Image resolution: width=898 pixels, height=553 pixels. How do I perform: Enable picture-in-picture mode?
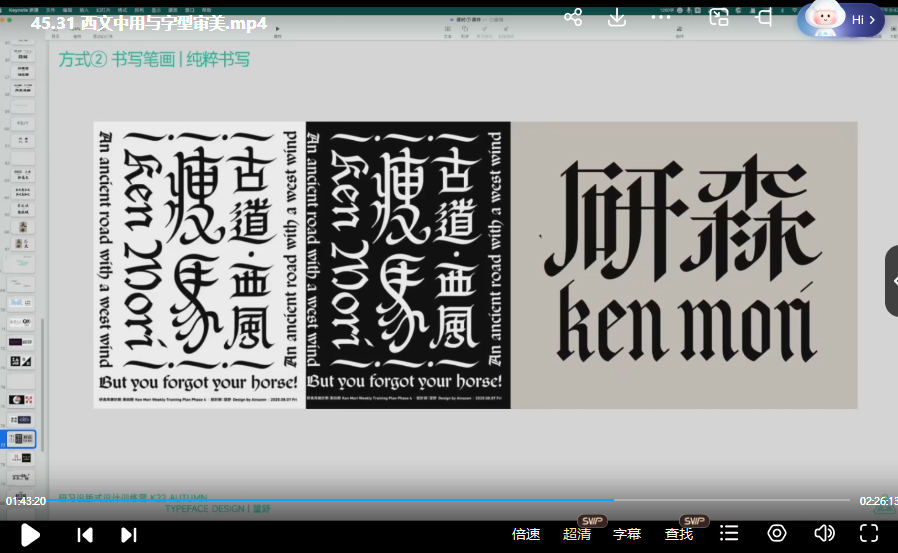(x=718, y=18)
